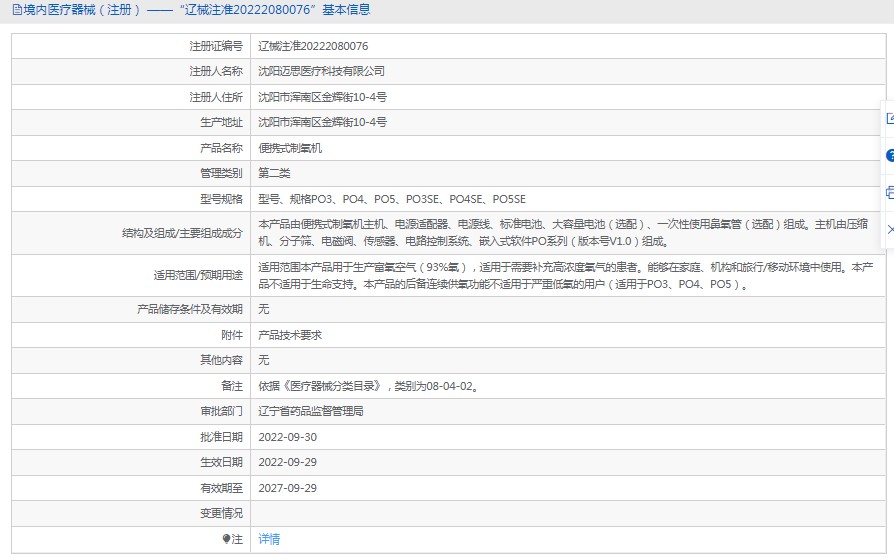Select the attachment value 产品技术要求
This screenshot has width=894, height=560.
pos(290,335)
